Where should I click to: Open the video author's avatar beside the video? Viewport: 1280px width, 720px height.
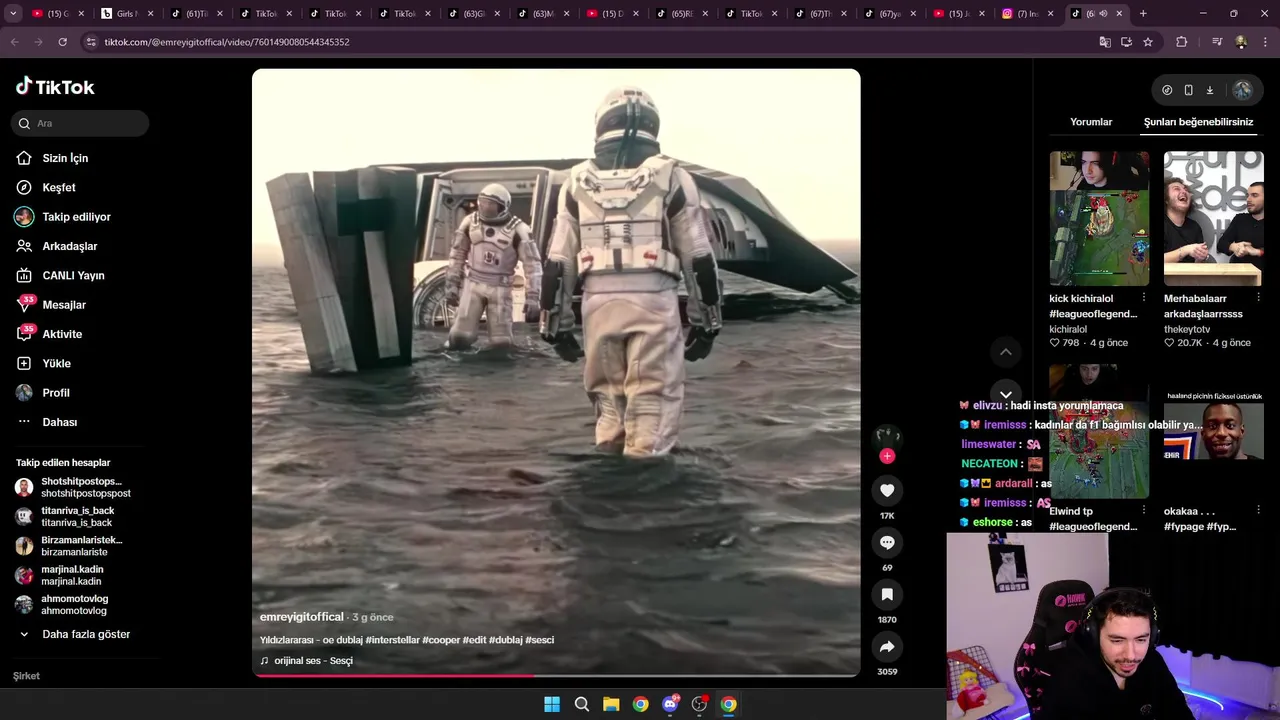tap(887, 437)
